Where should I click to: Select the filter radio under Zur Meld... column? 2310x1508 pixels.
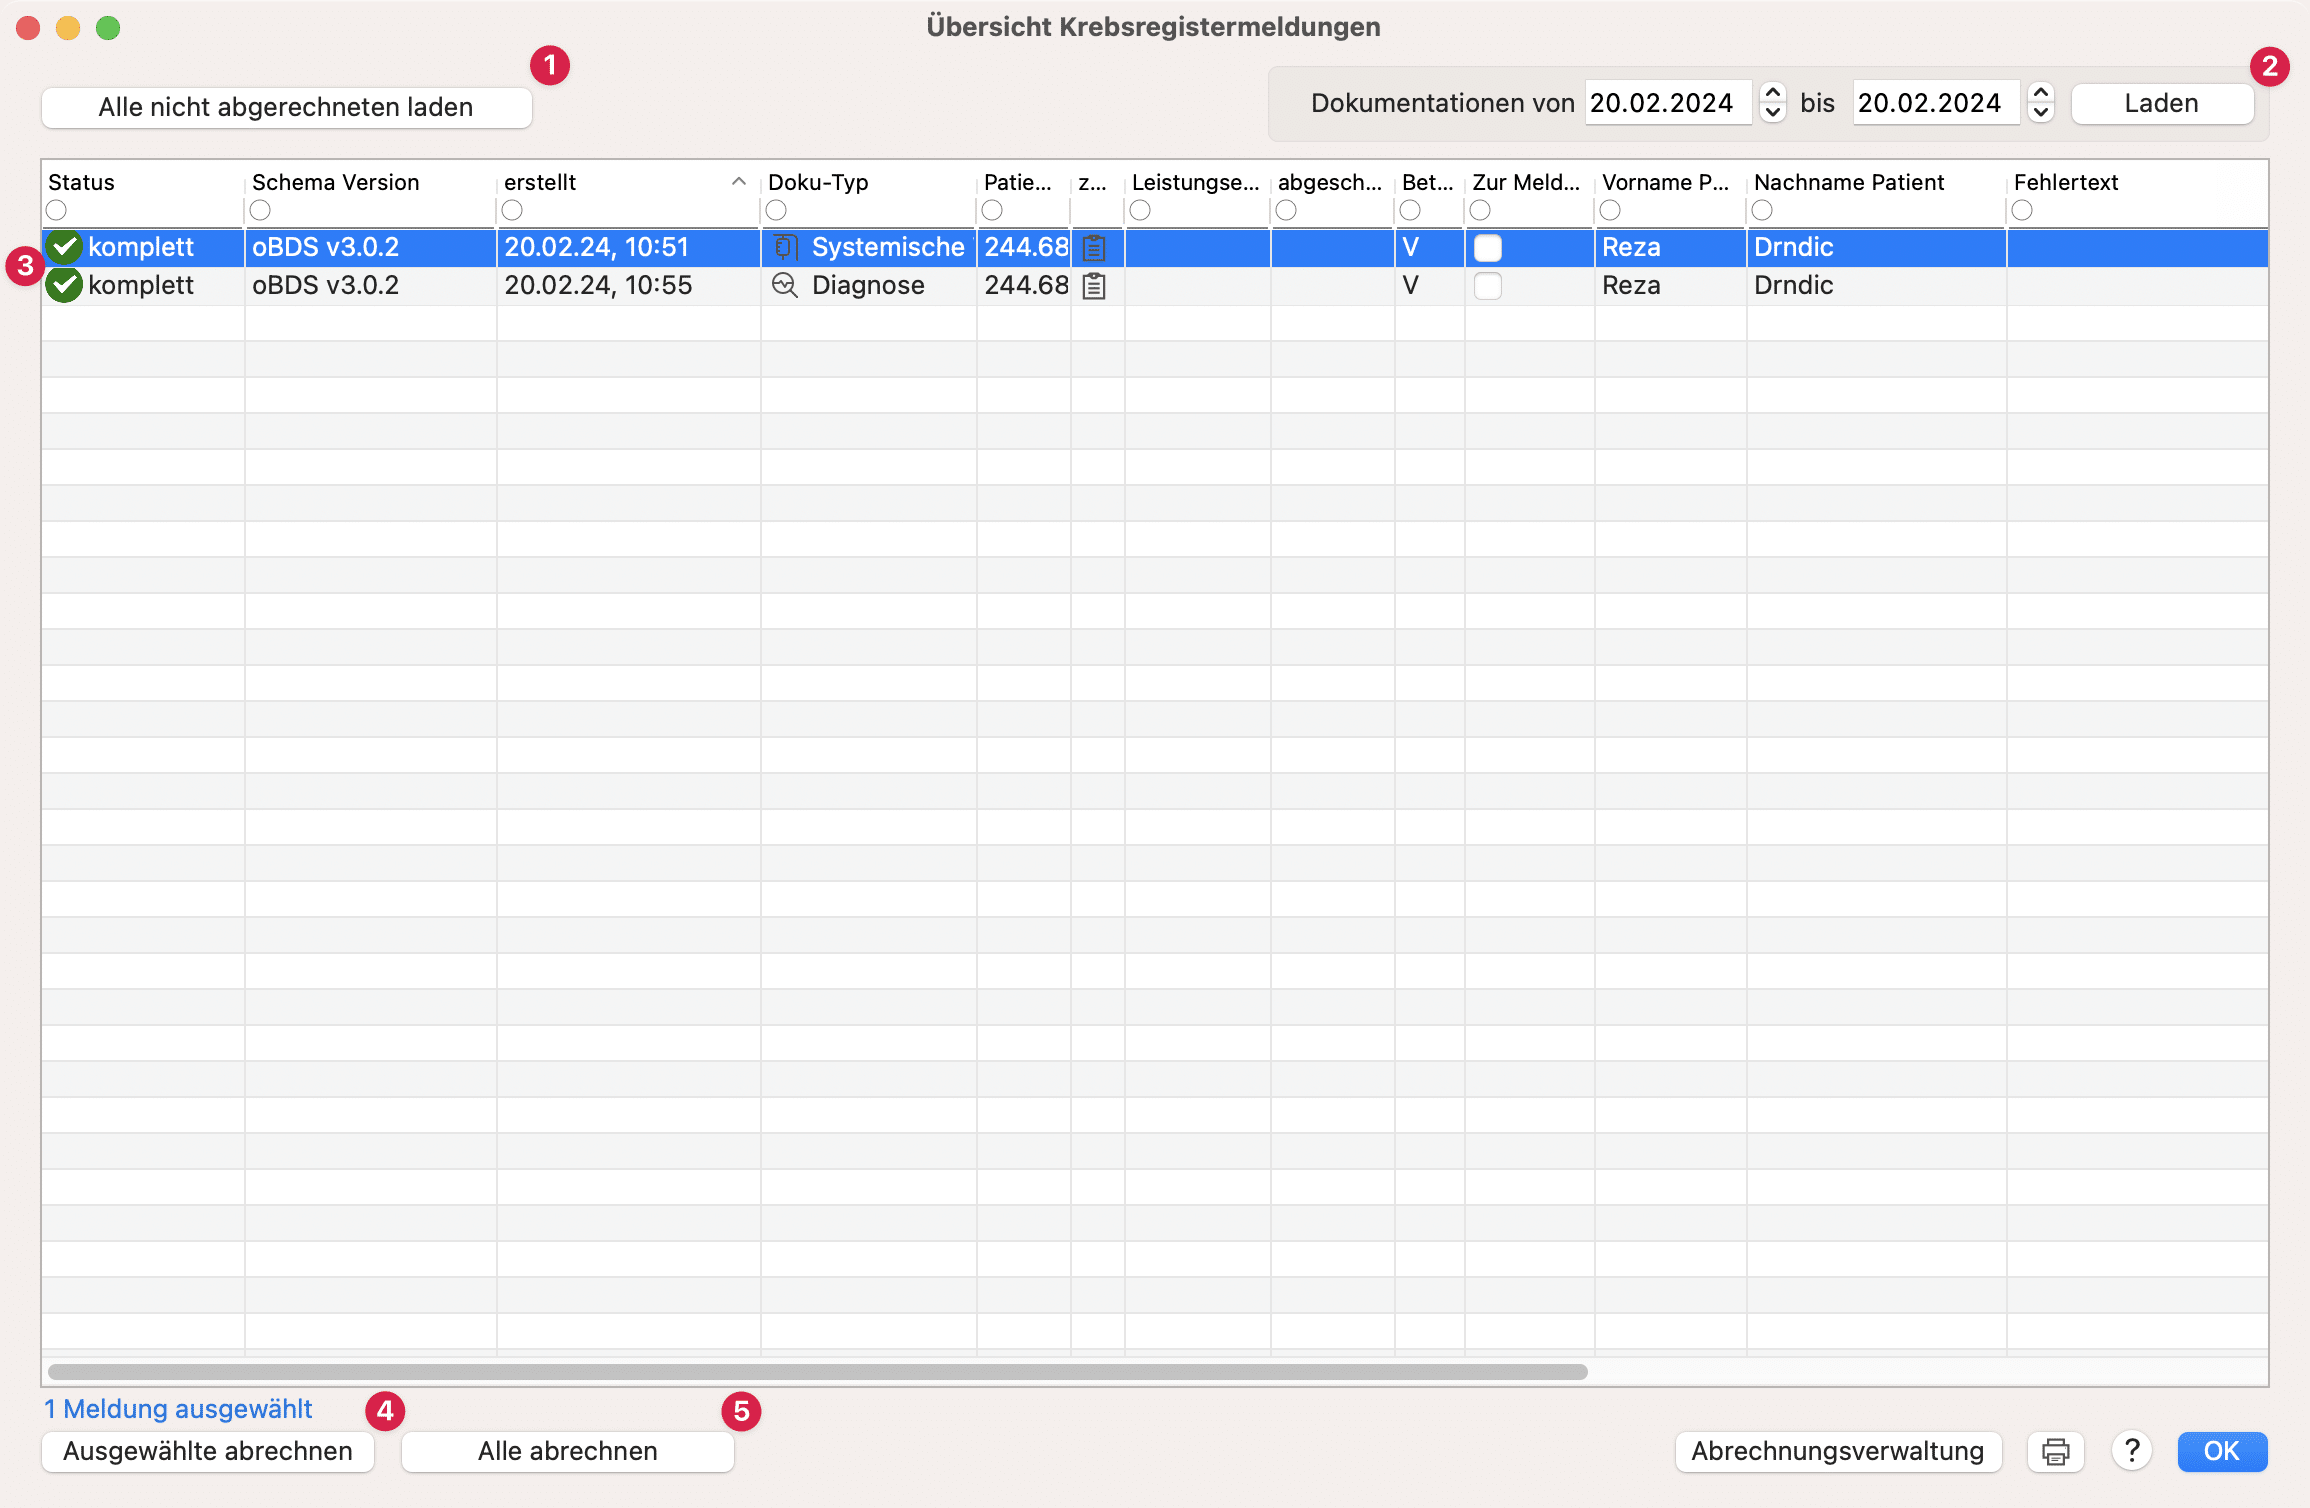(x=1480, y=210)
